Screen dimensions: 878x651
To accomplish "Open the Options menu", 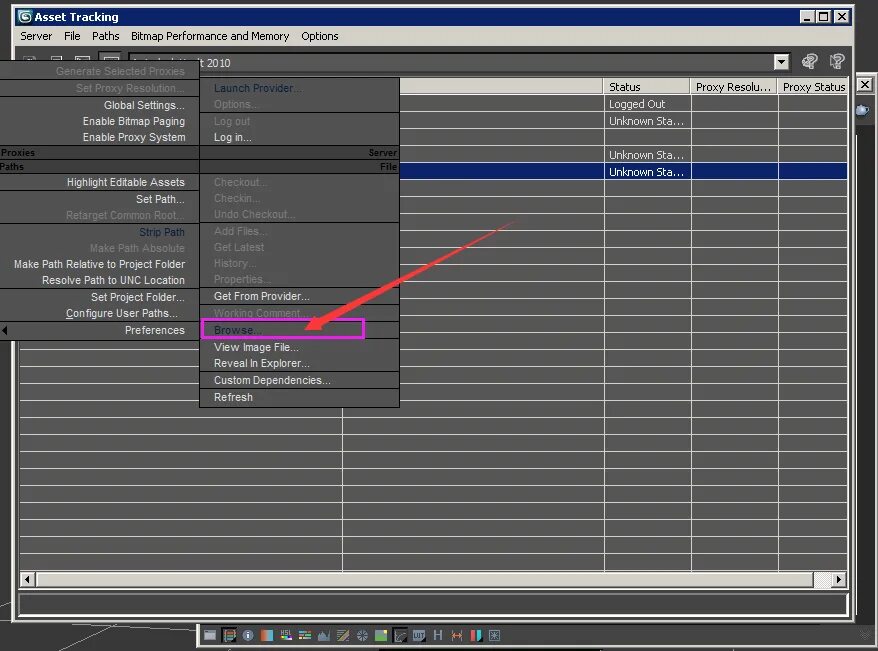I will click(x=319, y=36).
